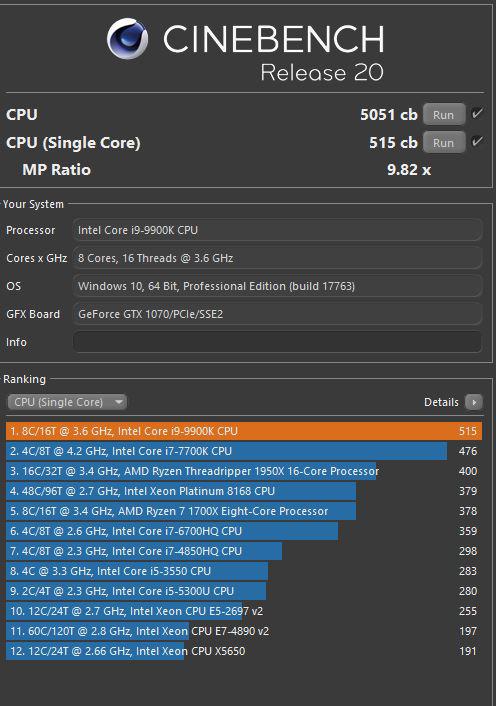Click the Processor name field
Image resolution: width=496 pixels, height=706 pixels.
[x=277, y=230]
